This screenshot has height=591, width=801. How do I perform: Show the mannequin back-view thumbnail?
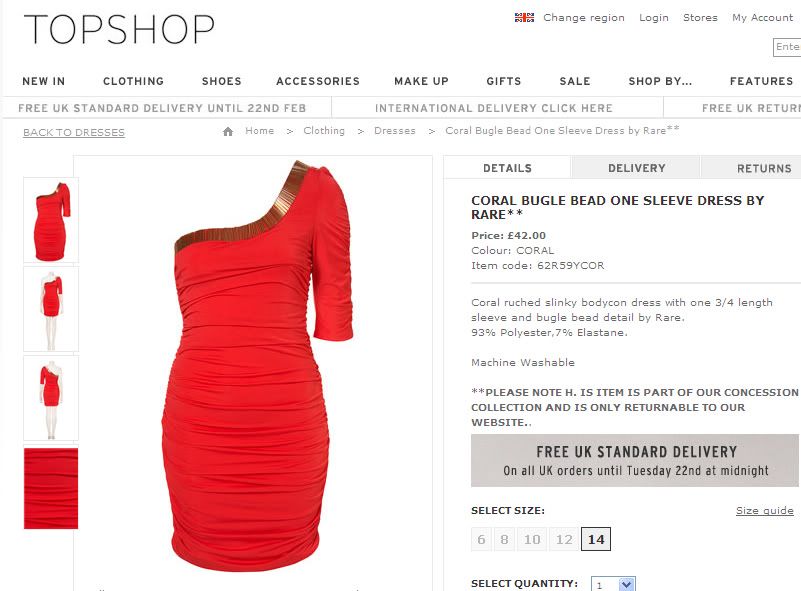coord(51,398)
